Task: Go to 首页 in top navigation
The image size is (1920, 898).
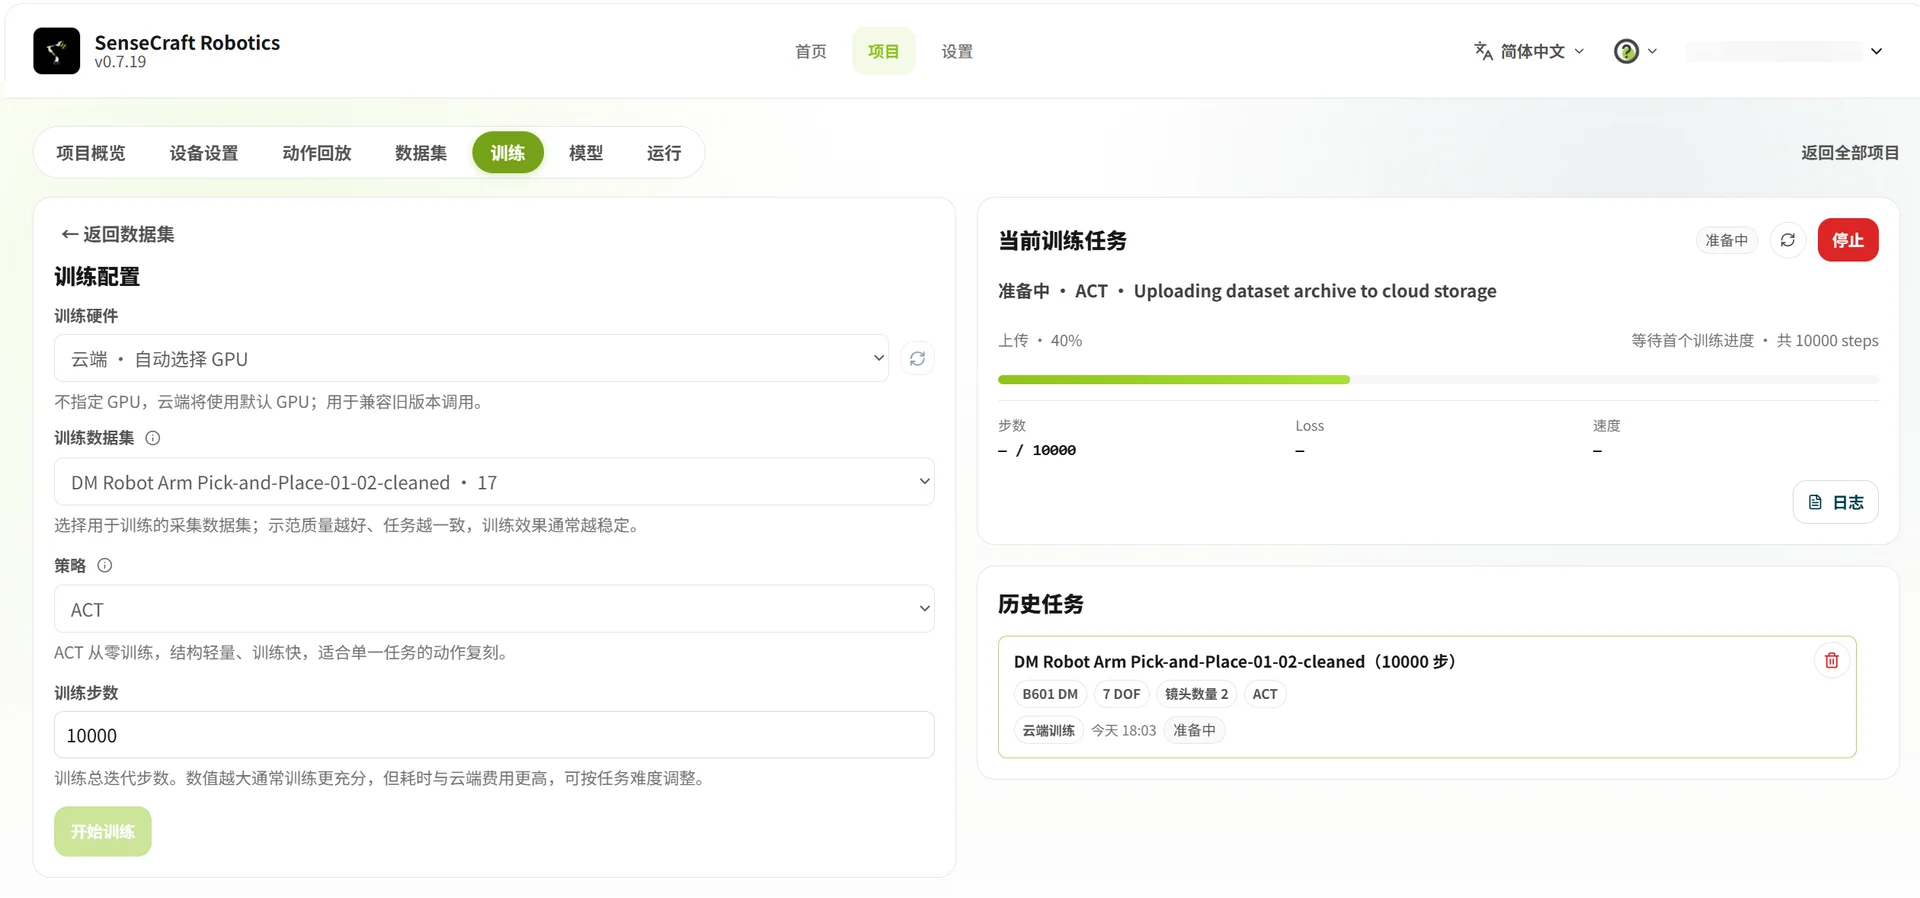Action: click(x=810, y=51)
